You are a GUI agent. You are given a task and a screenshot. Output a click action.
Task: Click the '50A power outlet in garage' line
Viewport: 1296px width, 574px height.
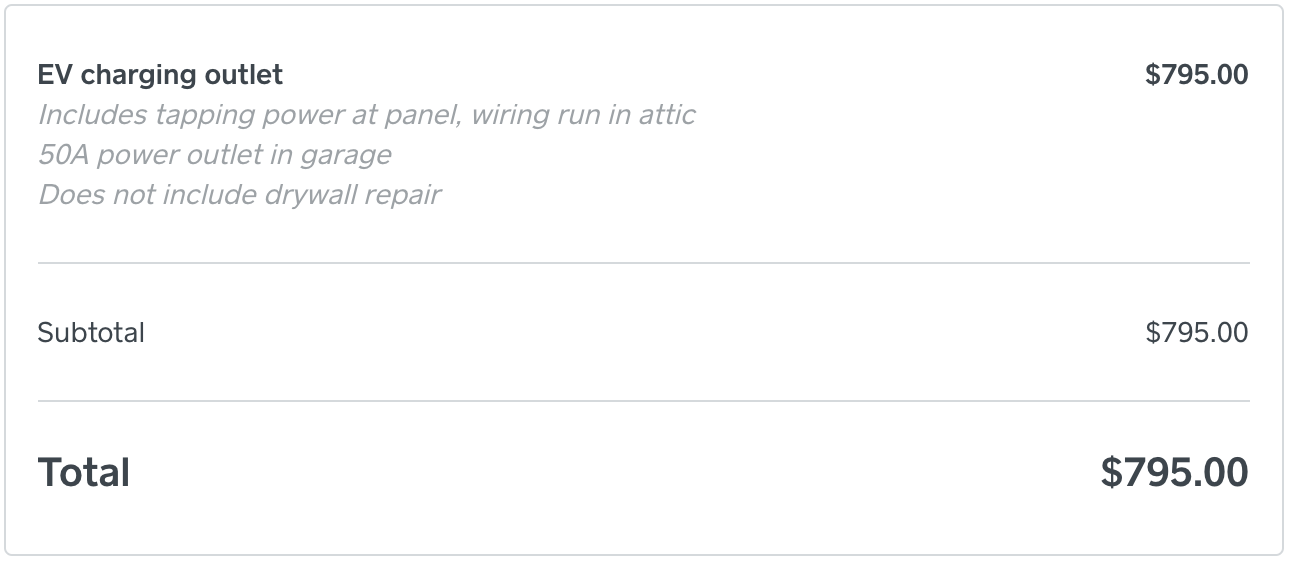214,155
